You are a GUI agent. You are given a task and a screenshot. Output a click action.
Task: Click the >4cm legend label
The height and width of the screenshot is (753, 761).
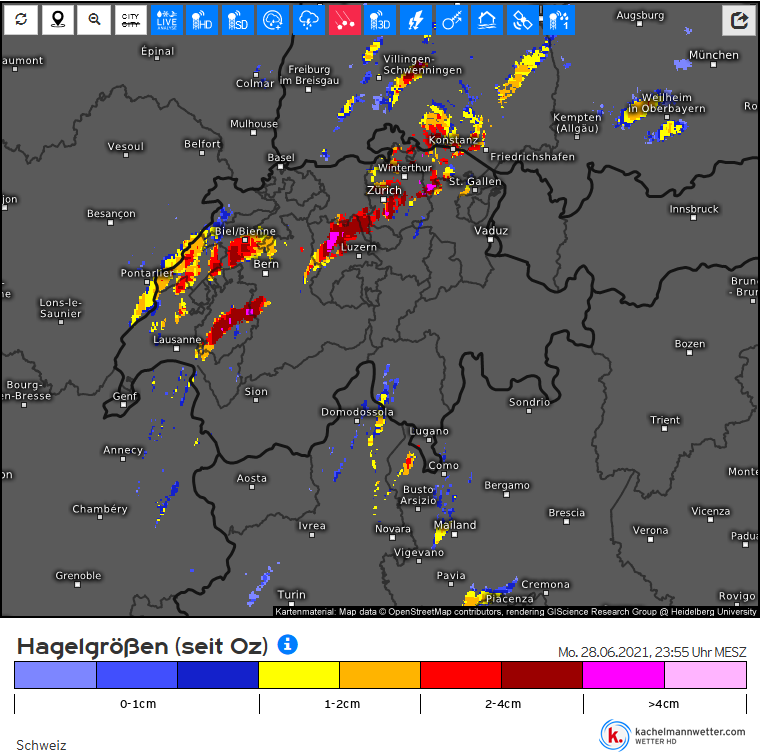[663, 704]
